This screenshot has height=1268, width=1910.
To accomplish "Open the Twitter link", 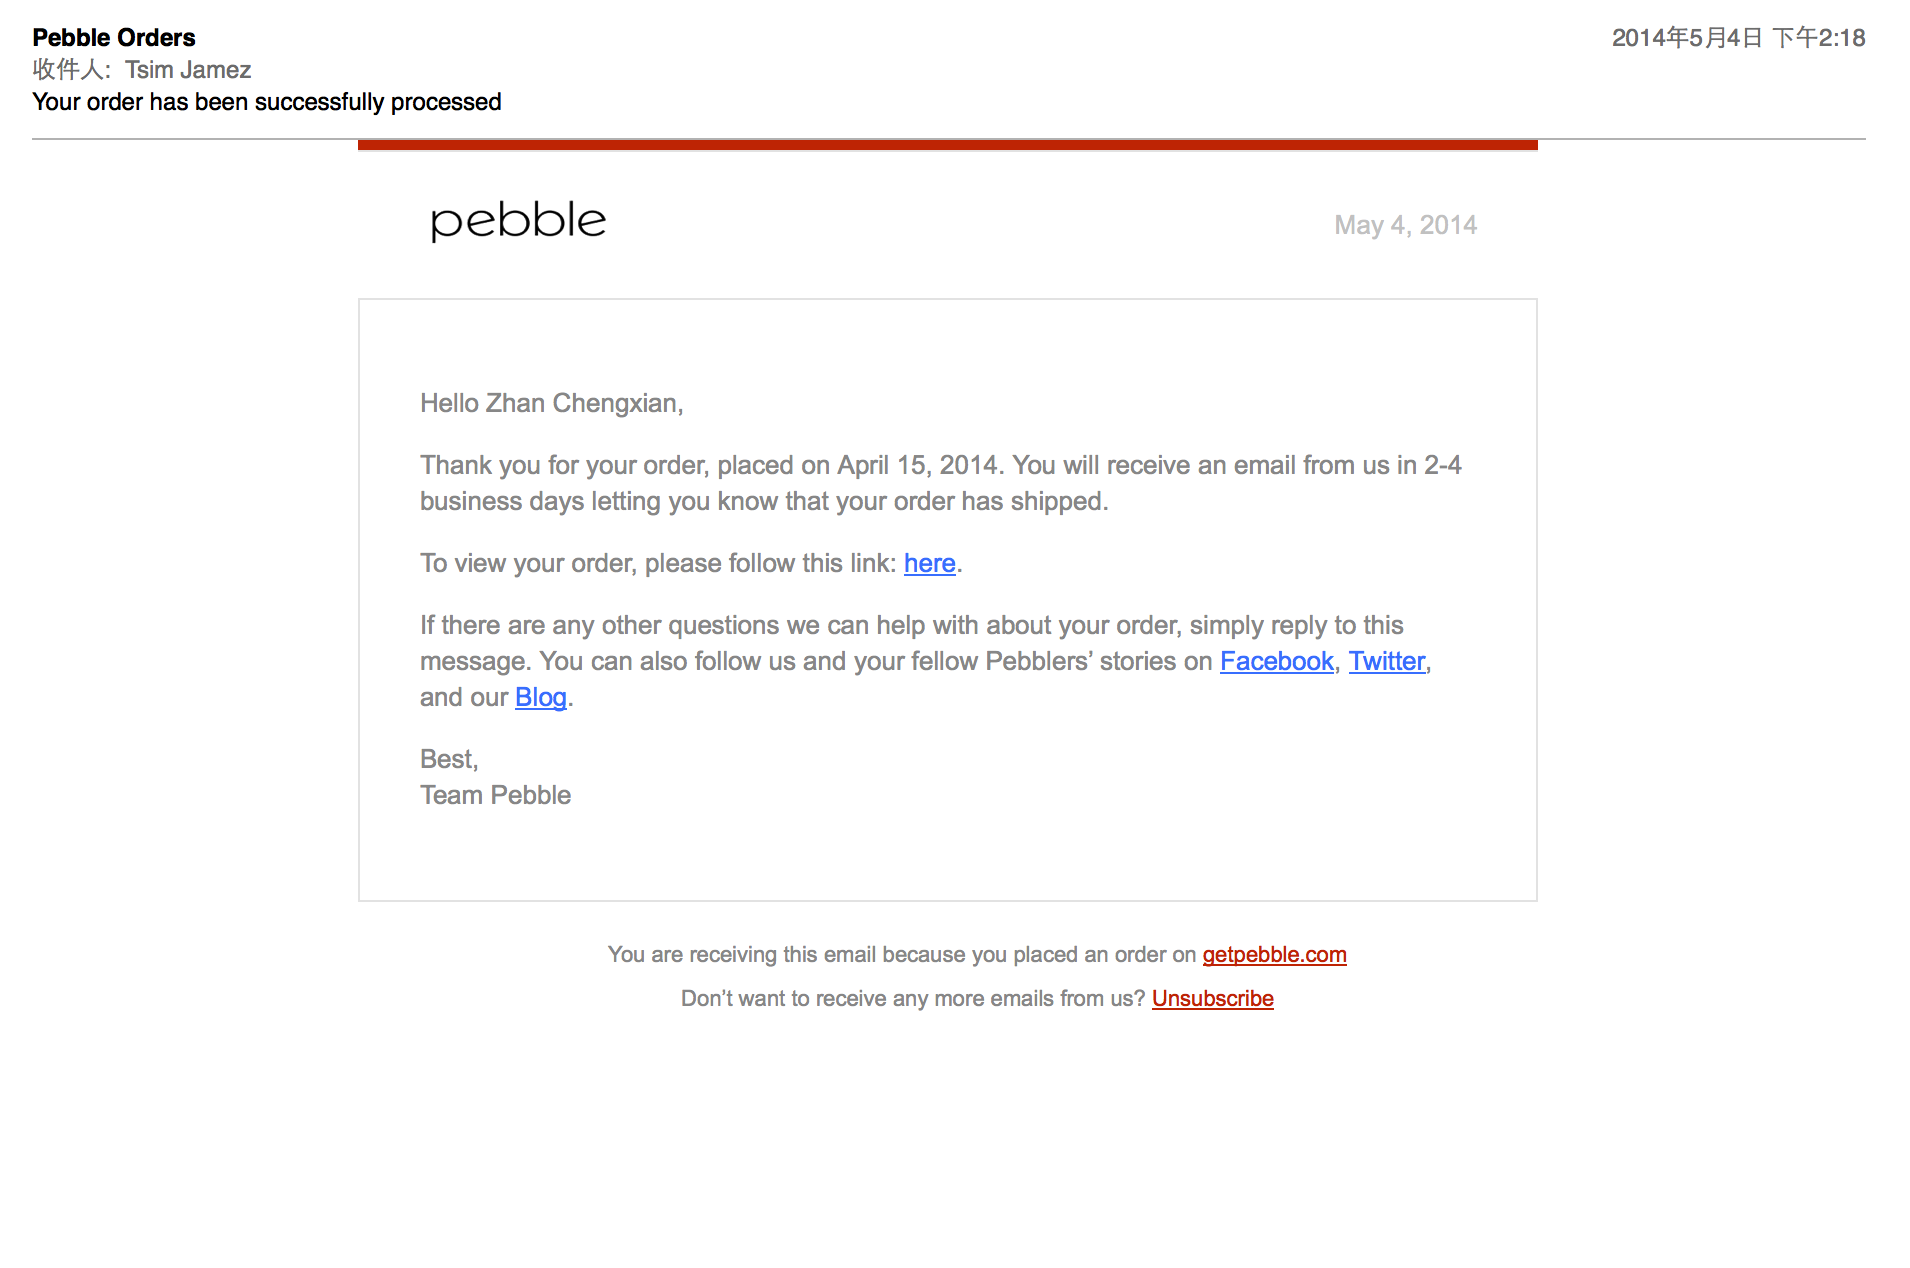I will 1386,661.
